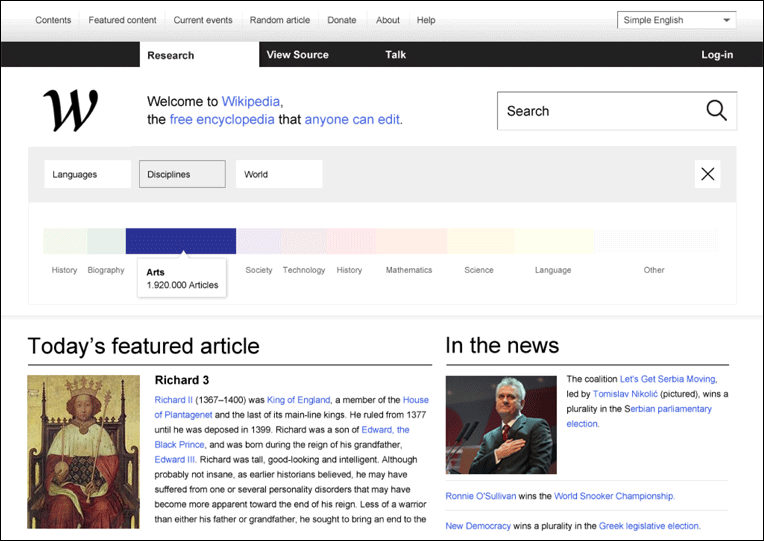This screenshot has height=541, width=764.
Task: Click the Log-in button
Action: [x=717, y=55]
